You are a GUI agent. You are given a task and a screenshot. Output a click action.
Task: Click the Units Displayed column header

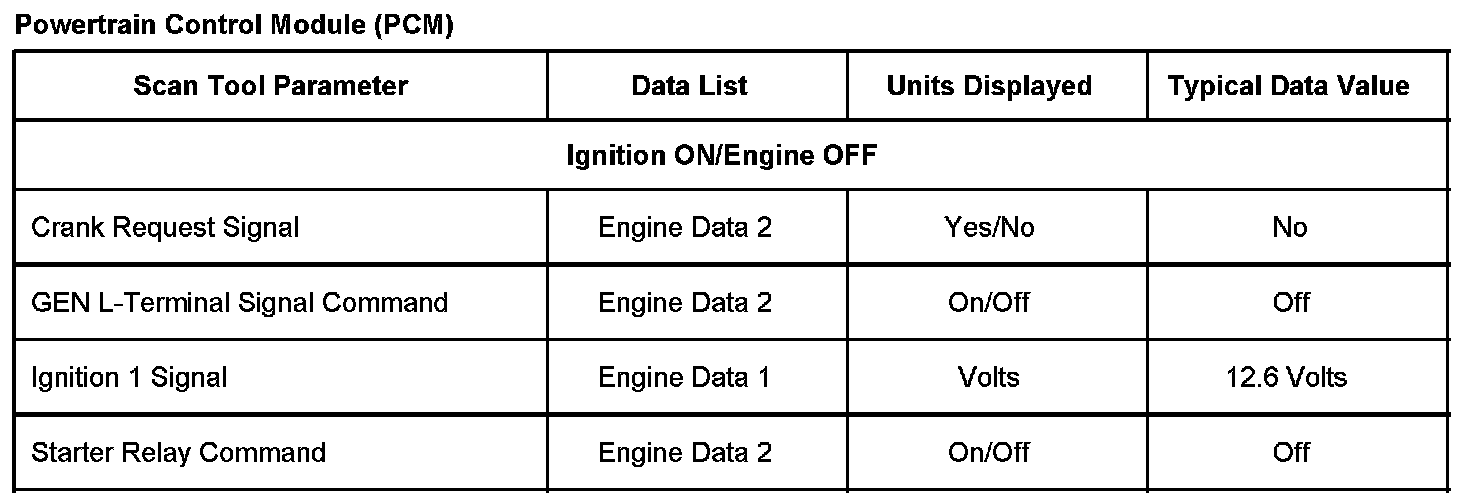(989, 86)
